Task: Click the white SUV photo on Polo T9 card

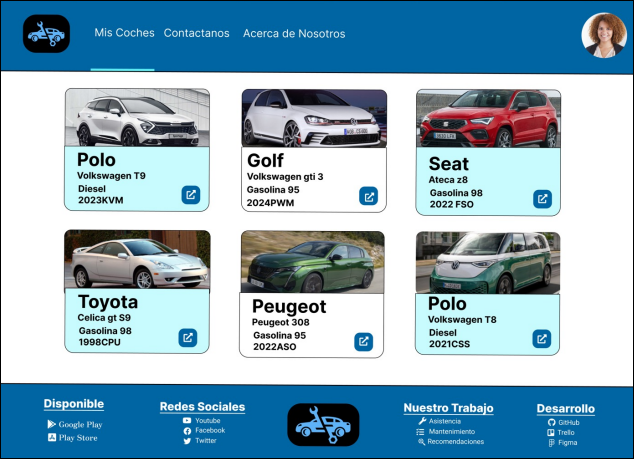Action: (137, 118)
